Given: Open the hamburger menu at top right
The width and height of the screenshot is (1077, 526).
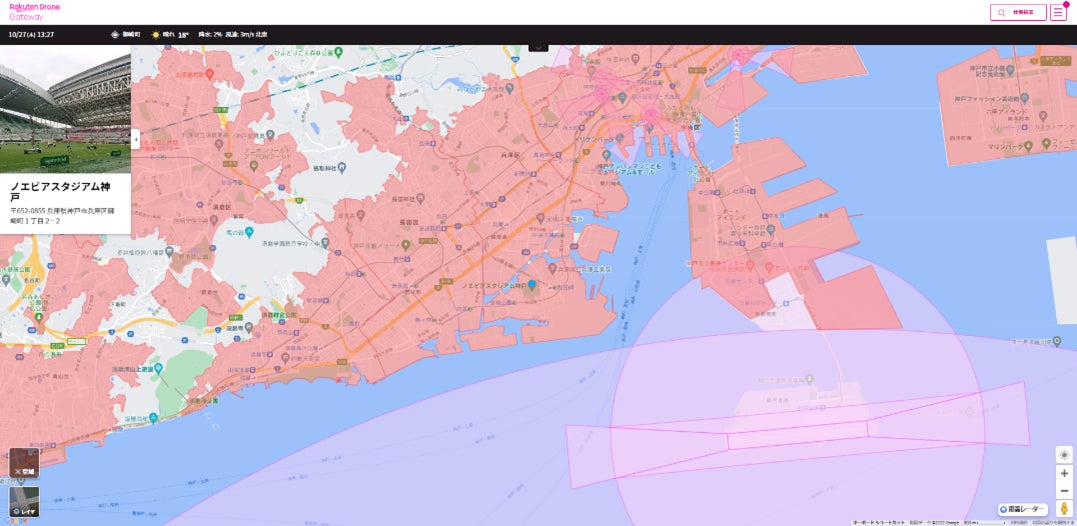Looking at the screenshot, I should (1058, 12).
